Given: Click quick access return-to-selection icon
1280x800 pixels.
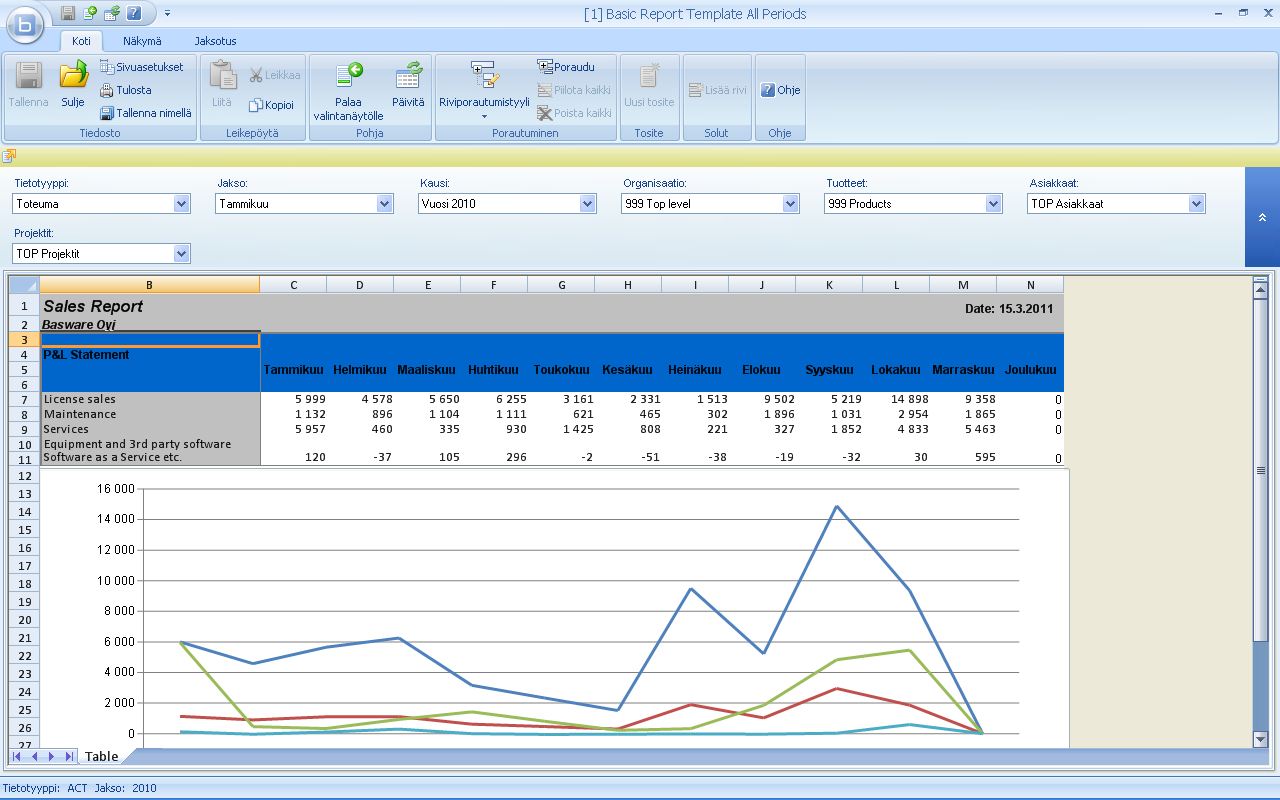Looking at the screenshot, I should (x=90, y=13).
